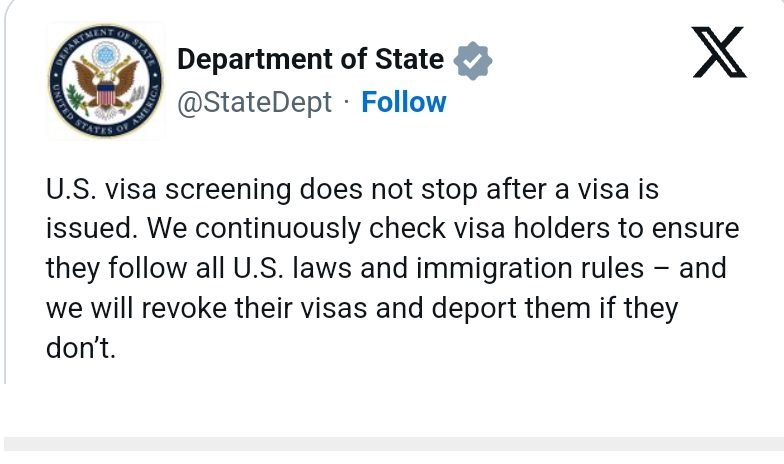Click the @StateDept handle
The height and width of the screenshot is (464, 784).
[x=254, y=102]
